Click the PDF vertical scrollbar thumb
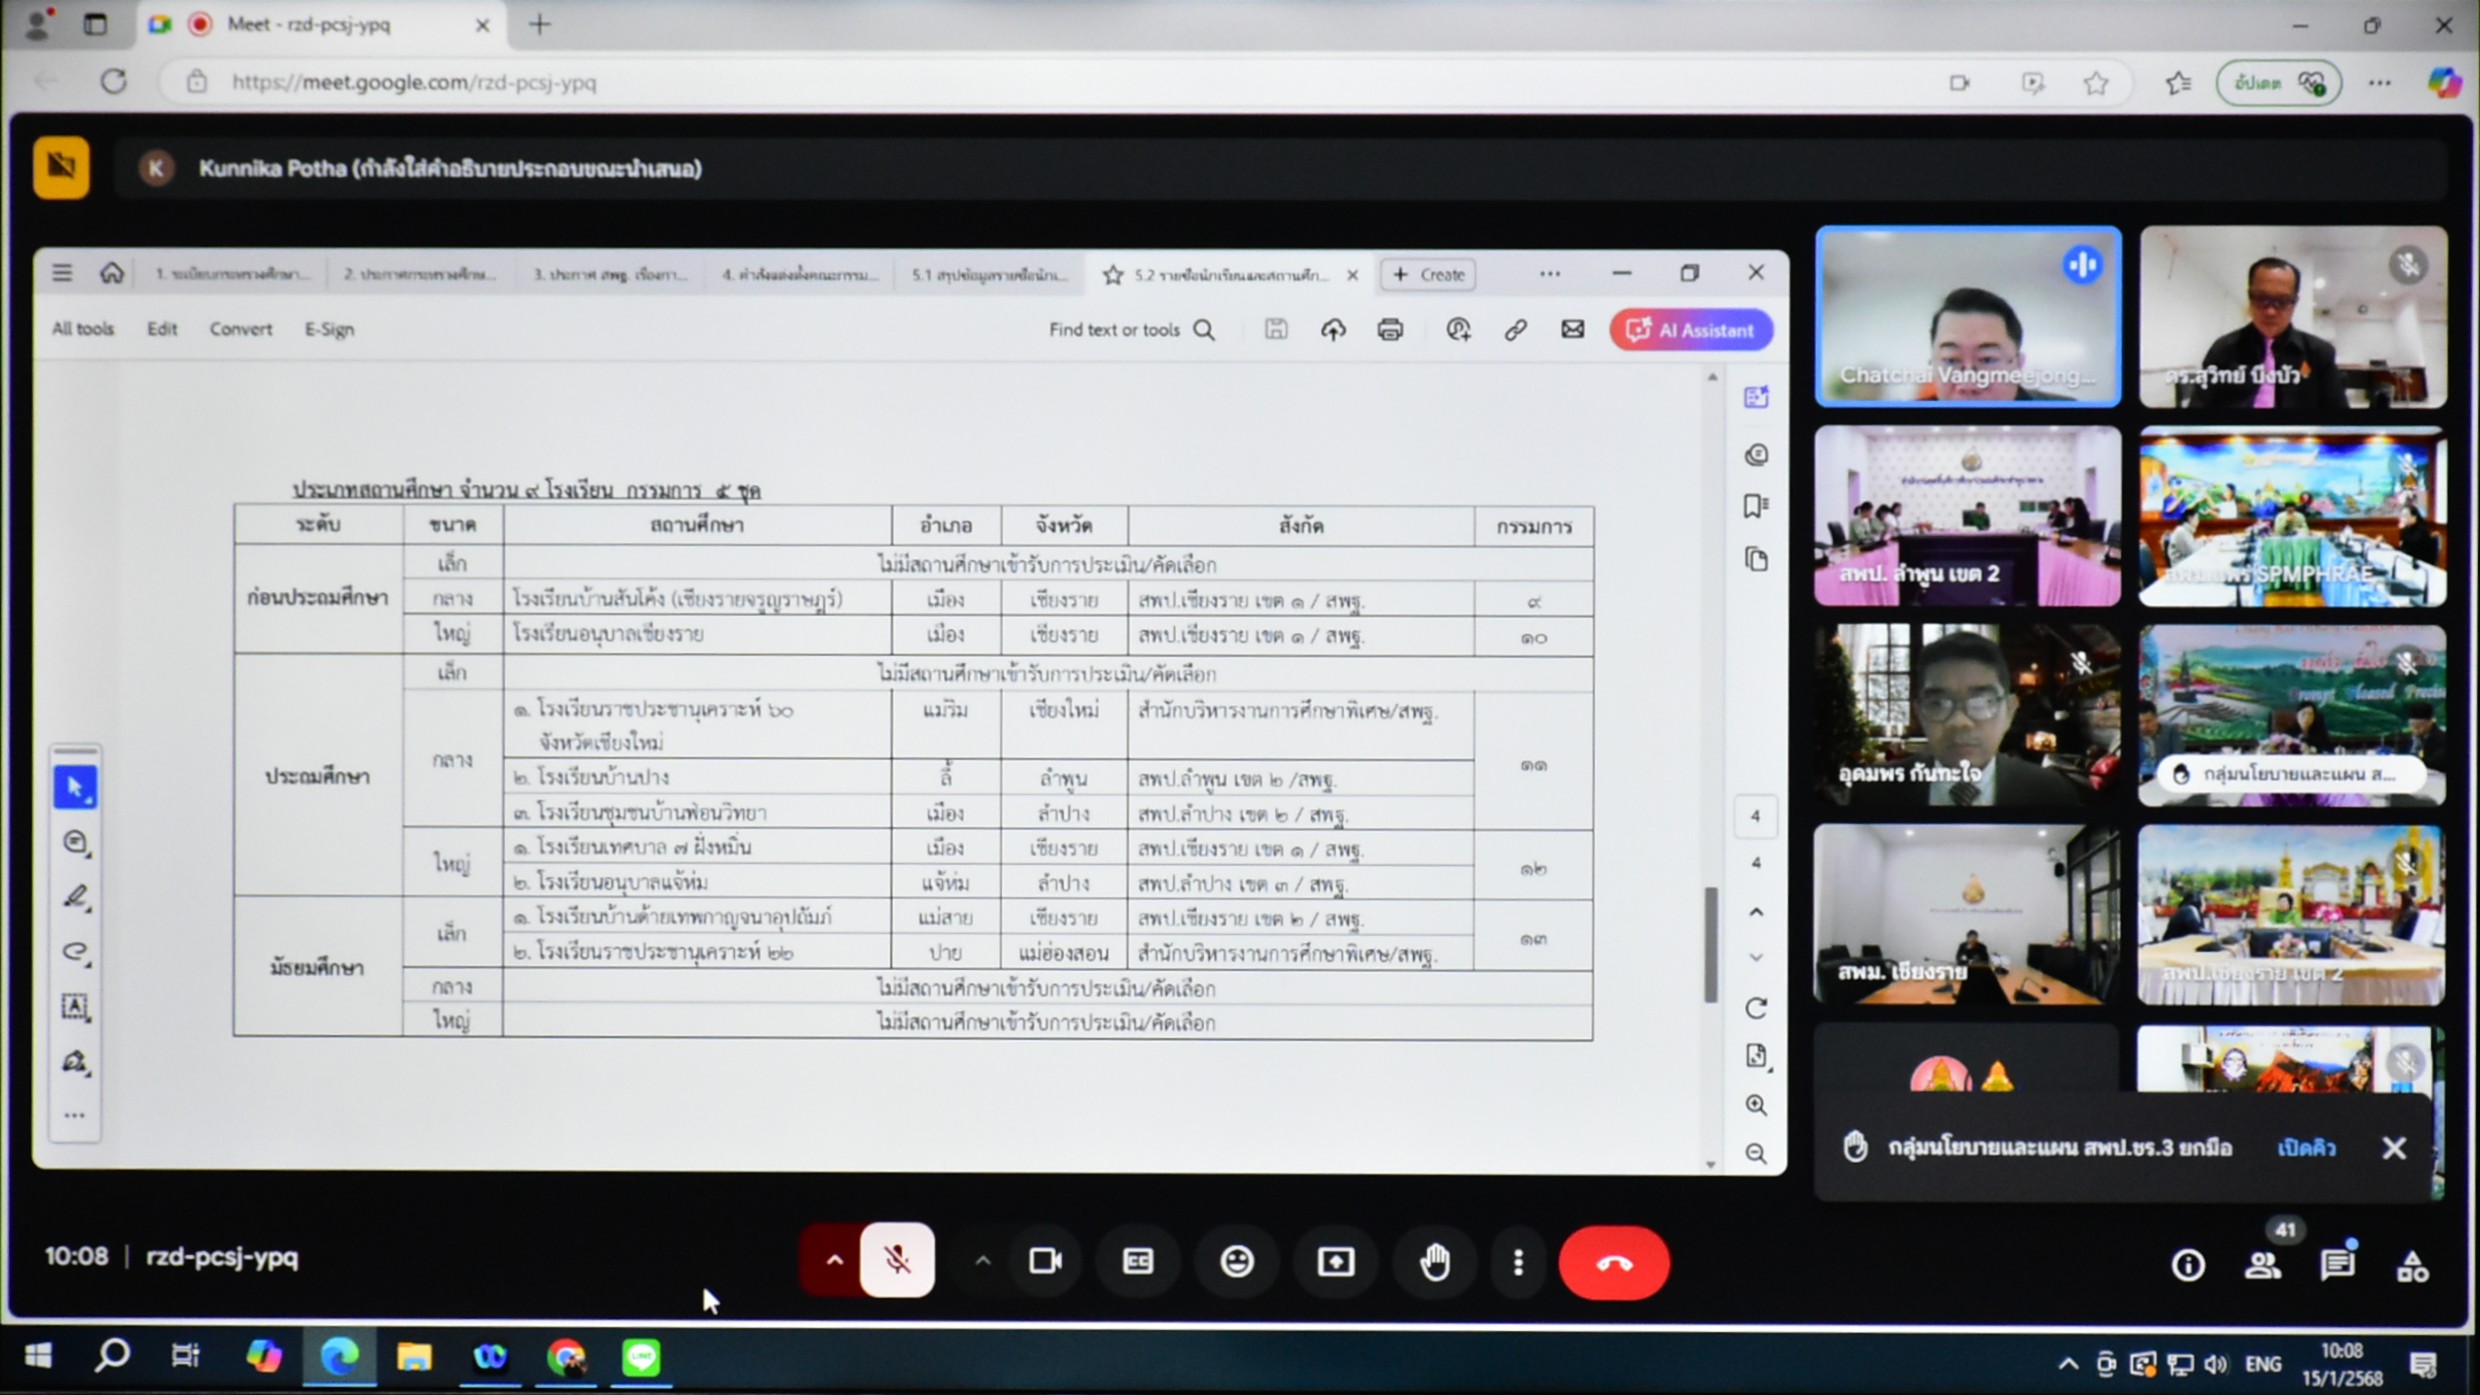2480x1395 pixels. pyautogui.click(x=1711, y=944)
